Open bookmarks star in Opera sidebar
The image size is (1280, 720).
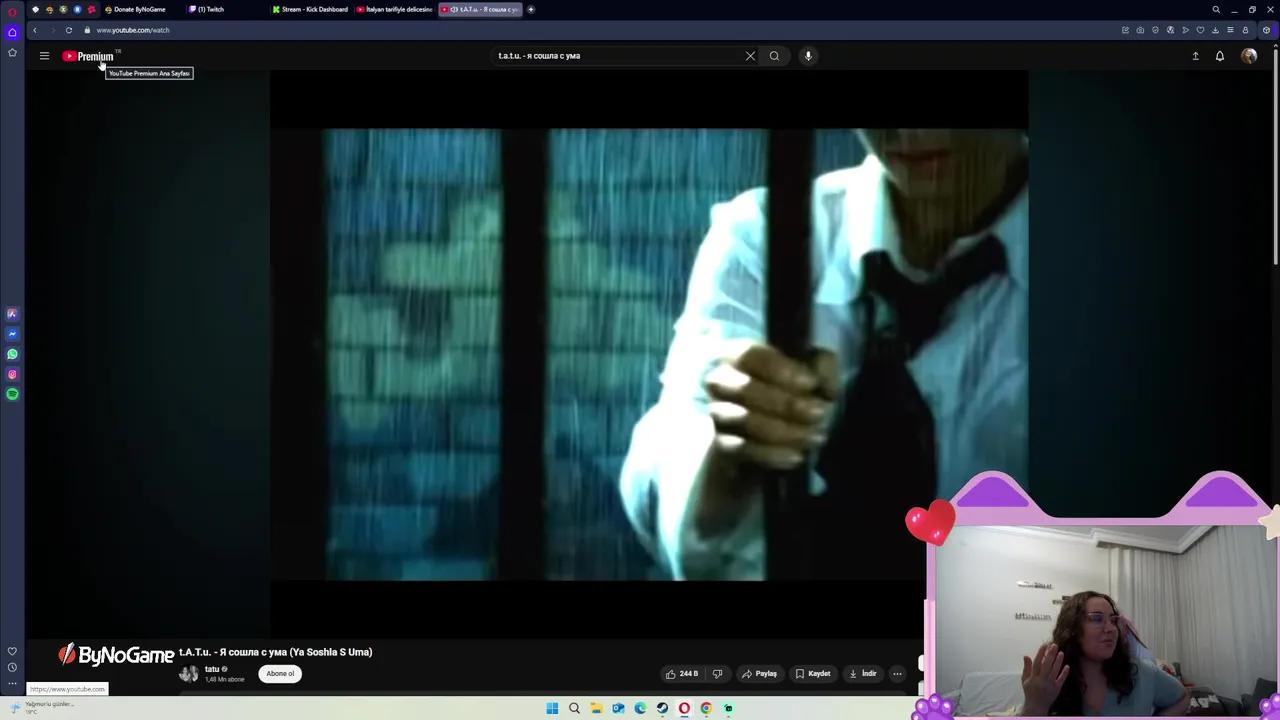[12, 52]
